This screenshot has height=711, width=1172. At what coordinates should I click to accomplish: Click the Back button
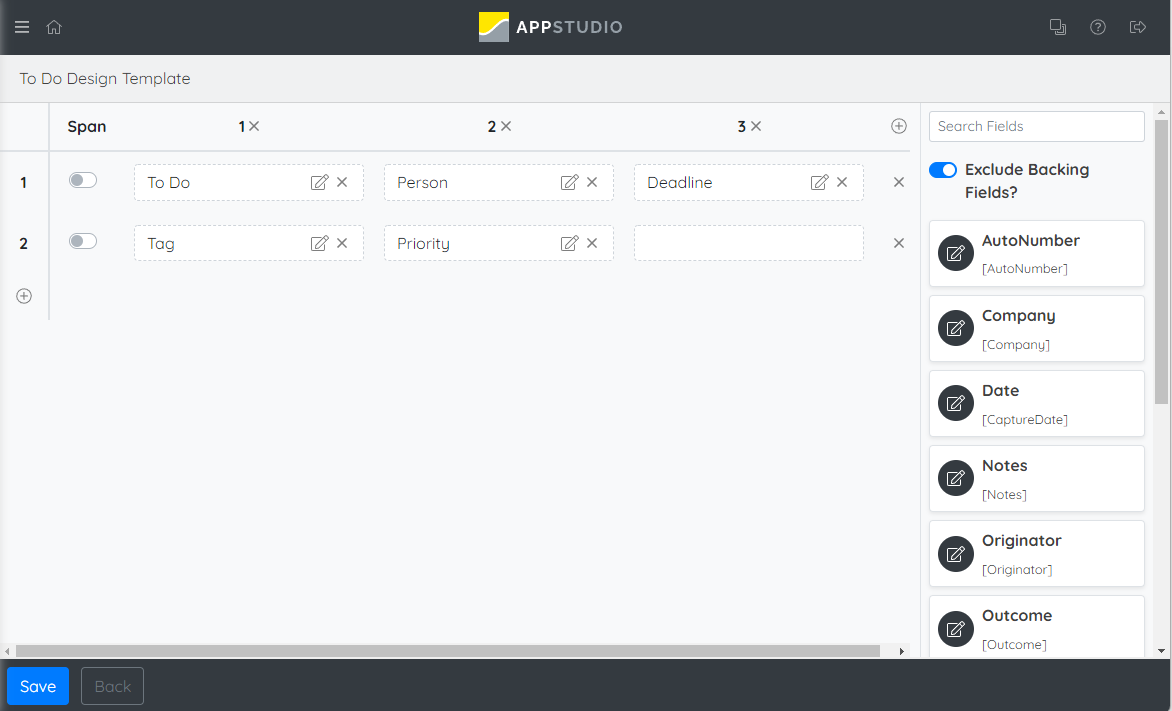[112, 686]
